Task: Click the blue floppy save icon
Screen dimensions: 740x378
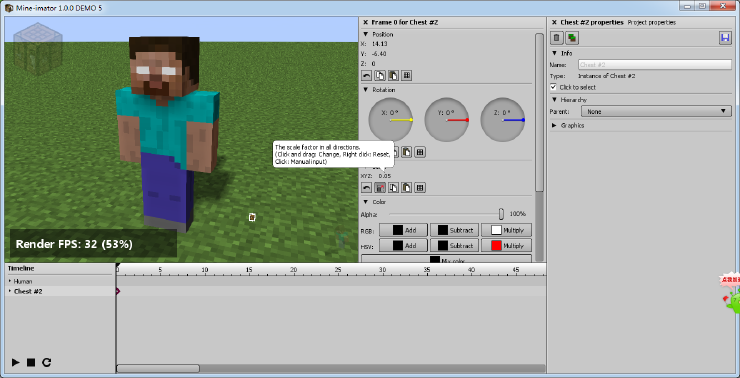Action: coord(725,38)
